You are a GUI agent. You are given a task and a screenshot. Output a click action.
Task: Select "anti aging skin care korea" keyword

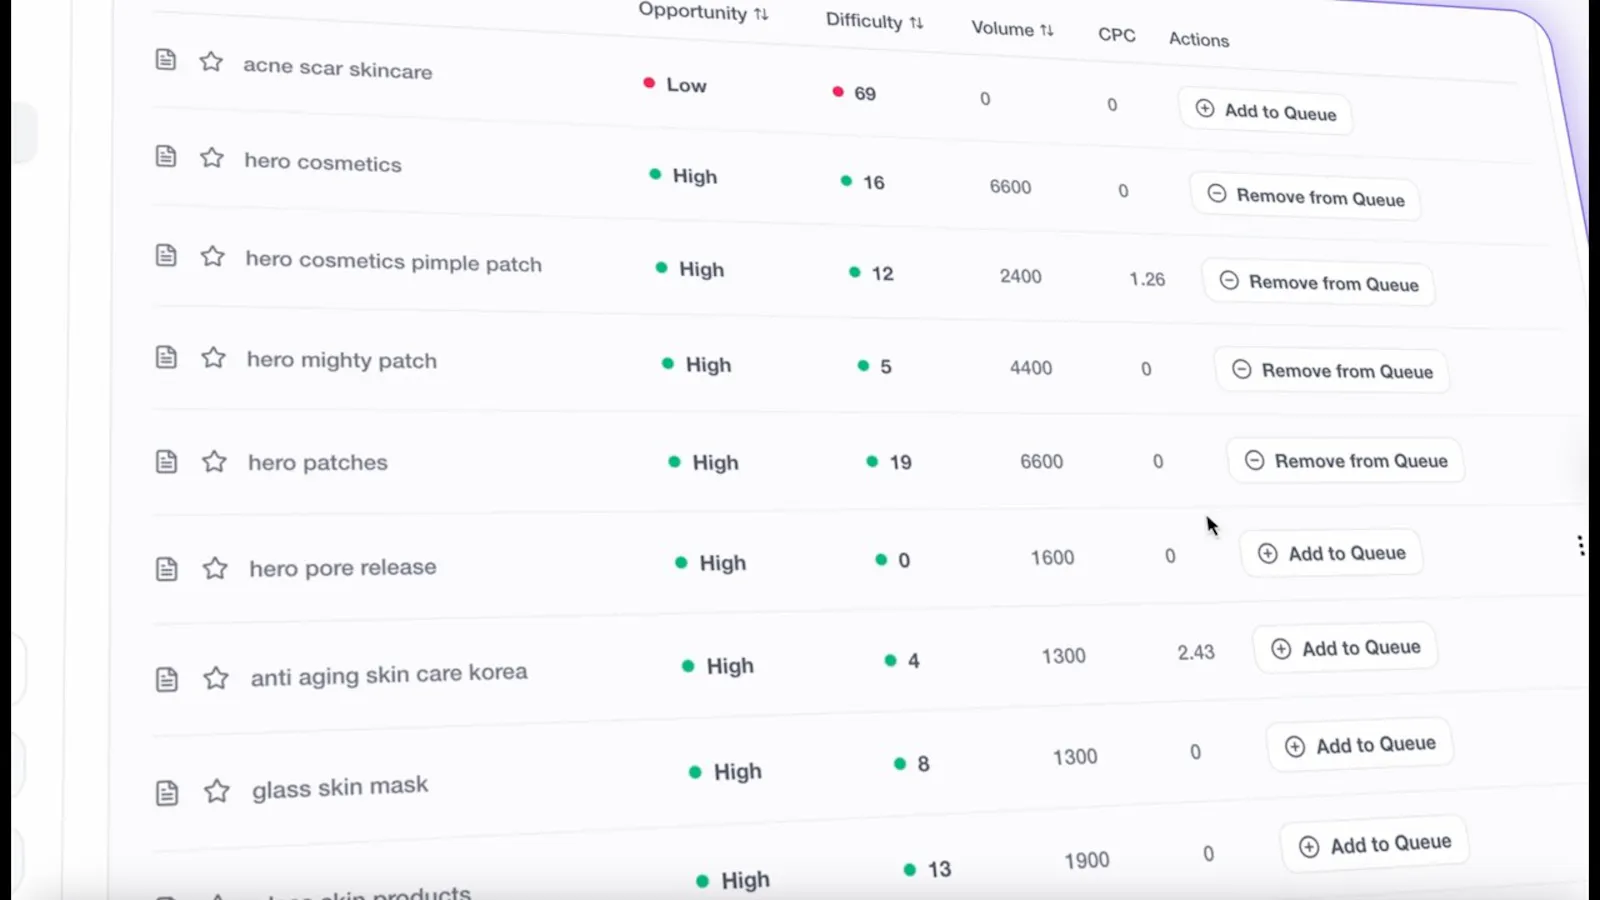click(389, 675)
